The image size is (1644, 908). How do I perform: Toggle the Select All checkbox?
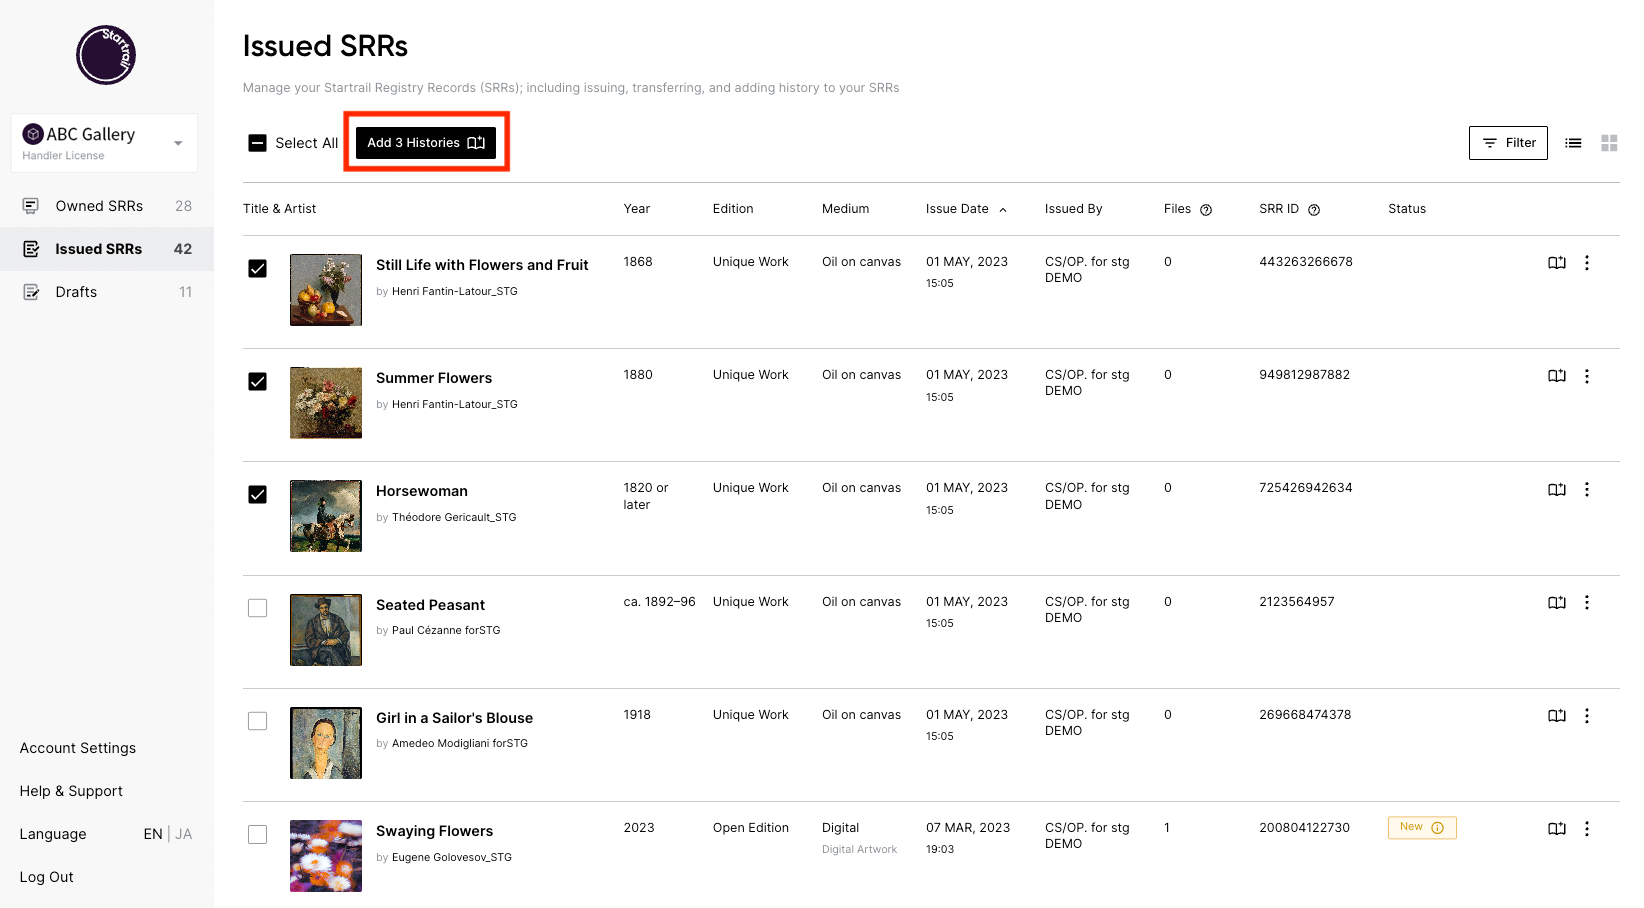tap(258, 143)
